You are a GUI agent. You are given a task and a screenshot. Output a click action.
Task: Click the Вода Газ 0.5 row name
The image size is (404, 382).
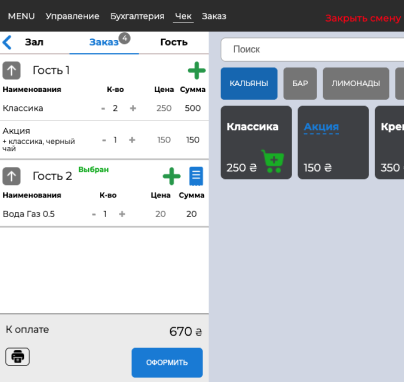point(29,214)
